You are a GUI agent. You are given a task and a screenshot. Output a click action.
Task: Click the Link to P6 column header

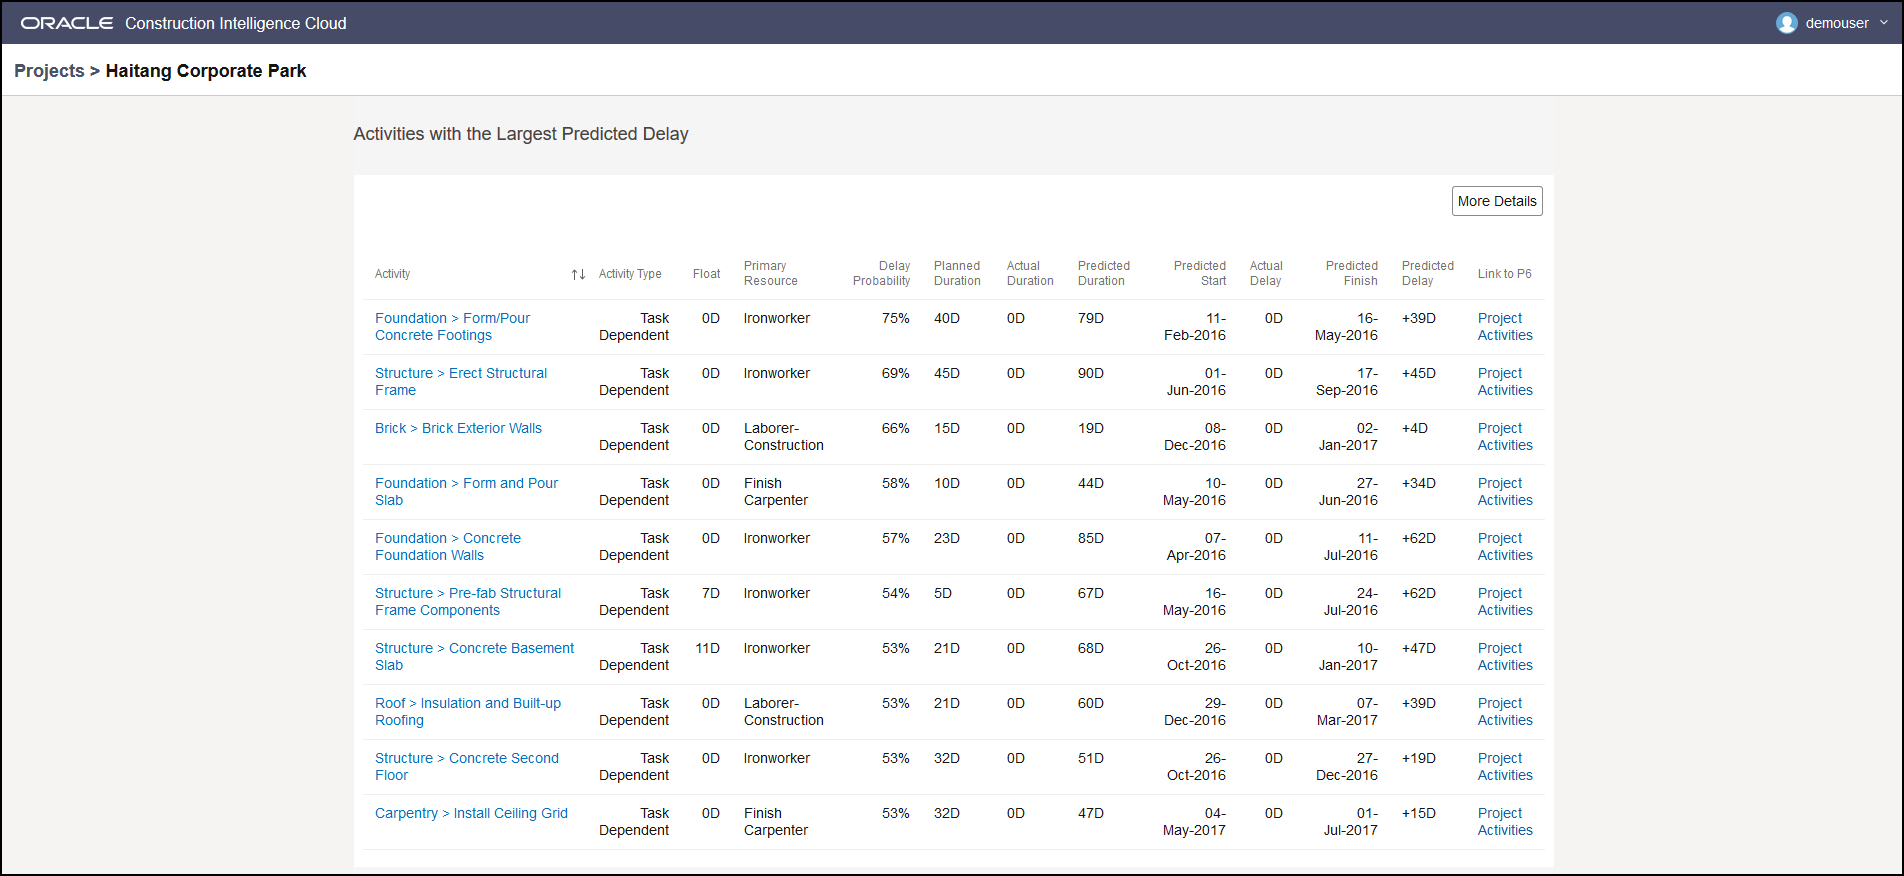(x=1505, y=274)
